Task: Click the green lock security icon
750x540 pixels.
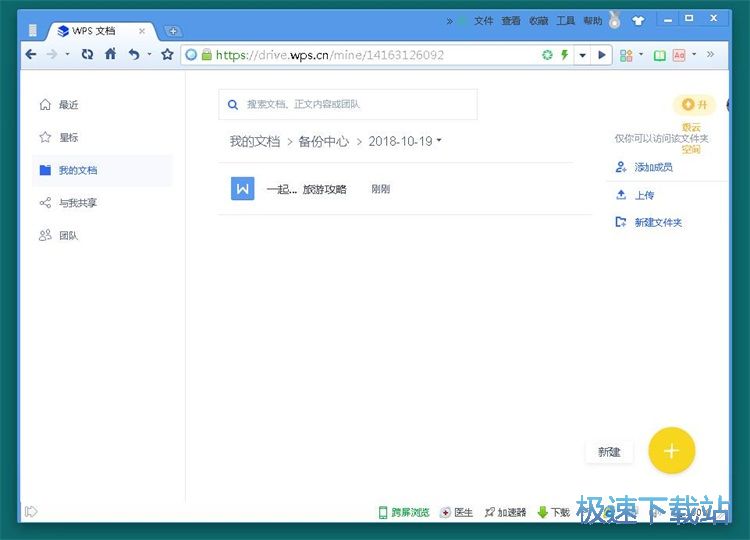Action: click(x=207, y=55)
